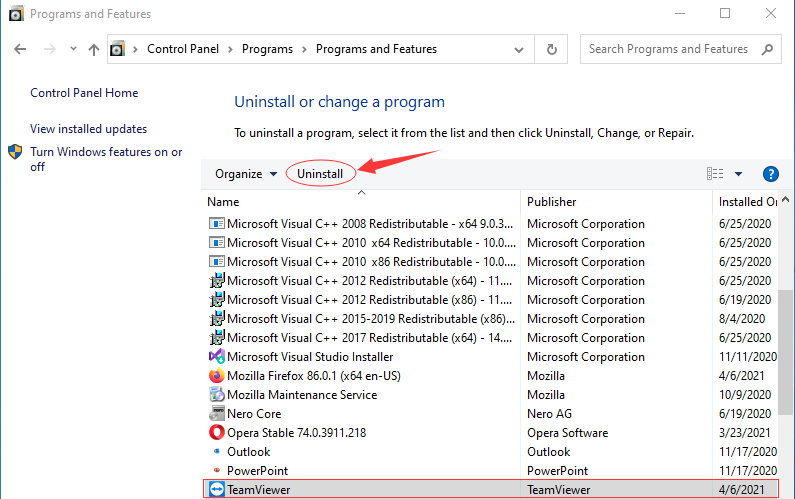Open the view options dropdown arrow

pyautogui.click(x=738, y=174)
